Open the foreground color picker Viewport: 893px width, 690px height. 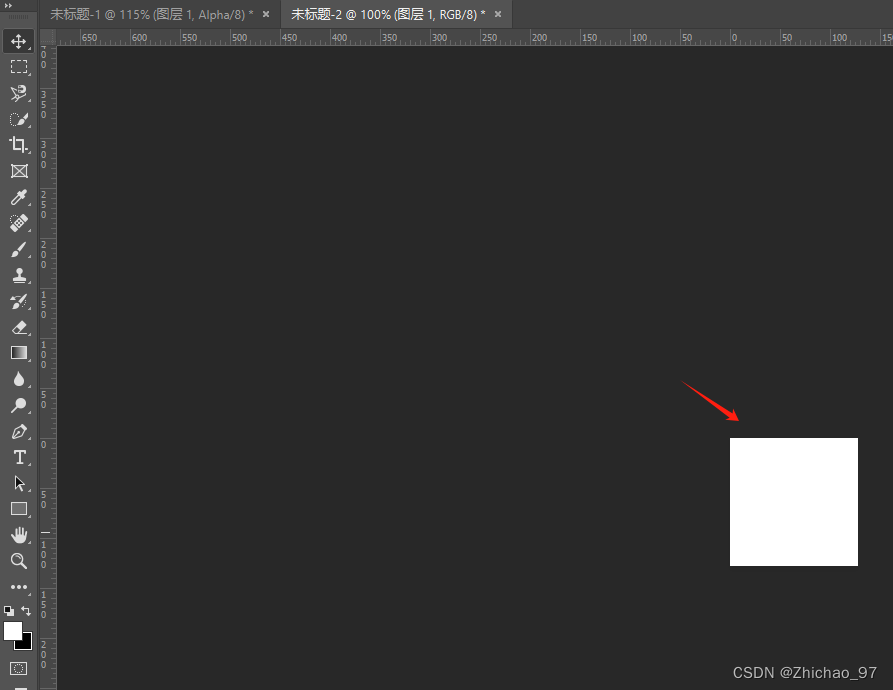point(11,630)
